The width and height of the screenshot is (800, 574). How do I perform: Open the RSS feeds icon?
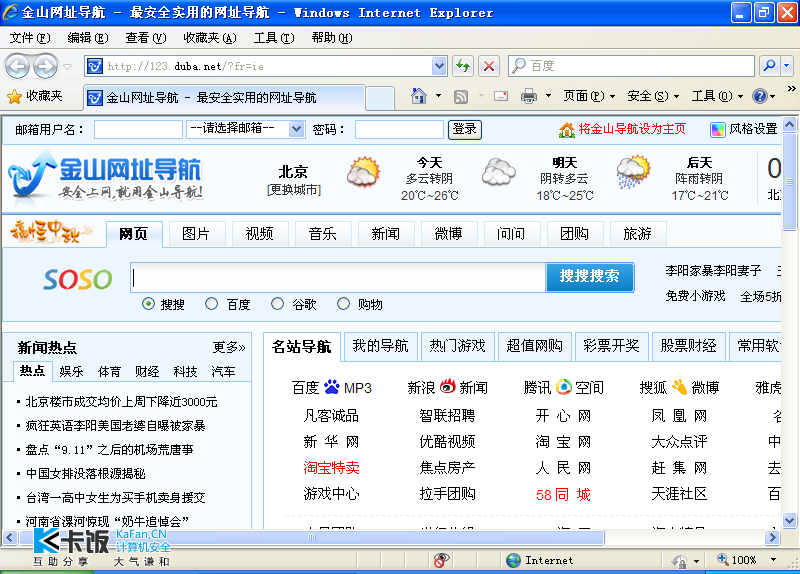[x=461, y=96]
